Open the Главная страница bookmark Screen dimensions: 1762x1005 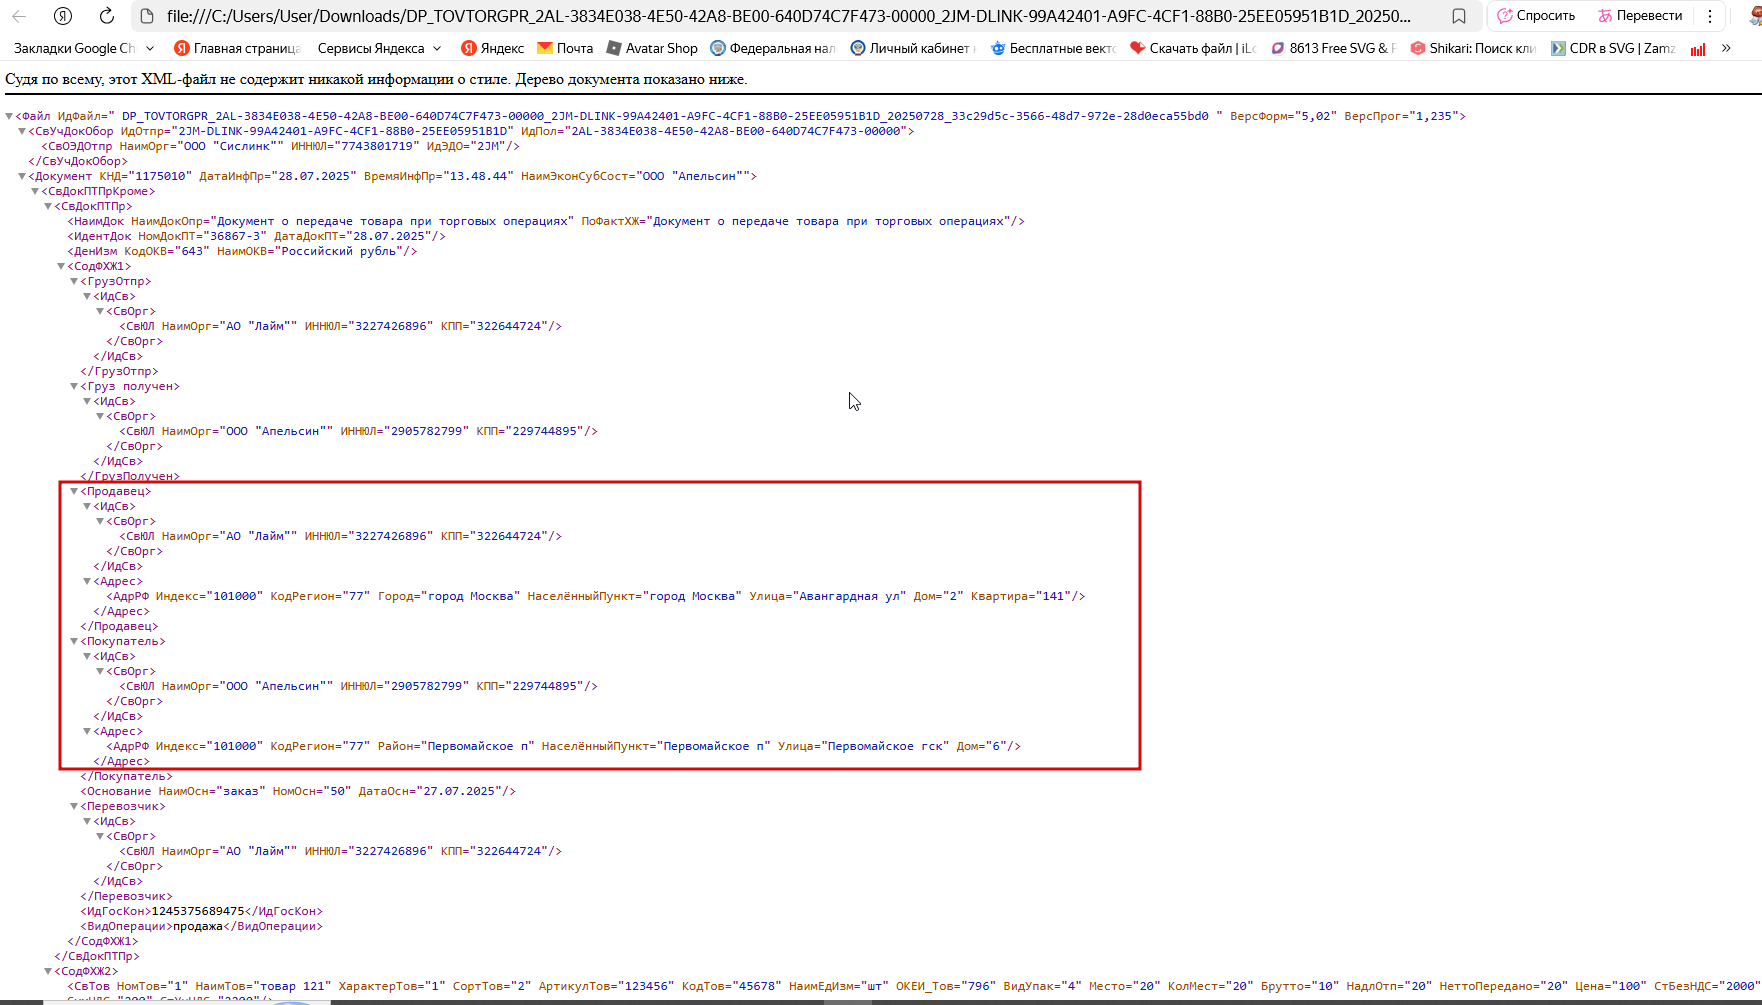coord(237,48)
